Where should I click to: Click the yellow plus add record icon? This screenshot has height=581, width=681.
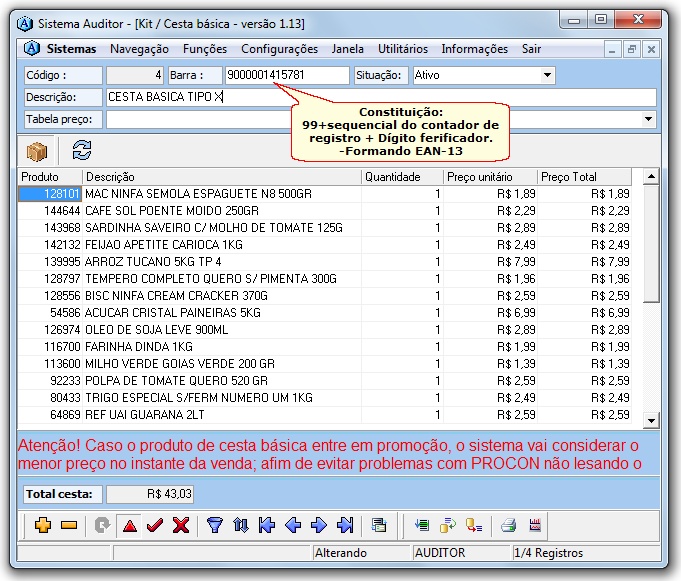coord(42,525)
